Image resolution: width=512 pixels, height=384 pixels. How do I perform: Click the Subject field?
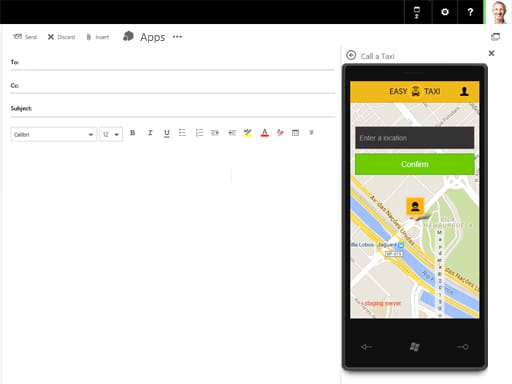click(x=172, y=109)
